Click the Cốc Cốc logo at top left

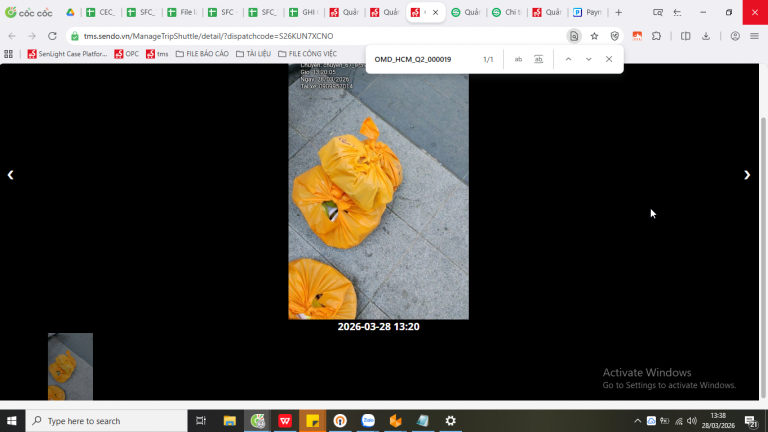coord(29,13)
